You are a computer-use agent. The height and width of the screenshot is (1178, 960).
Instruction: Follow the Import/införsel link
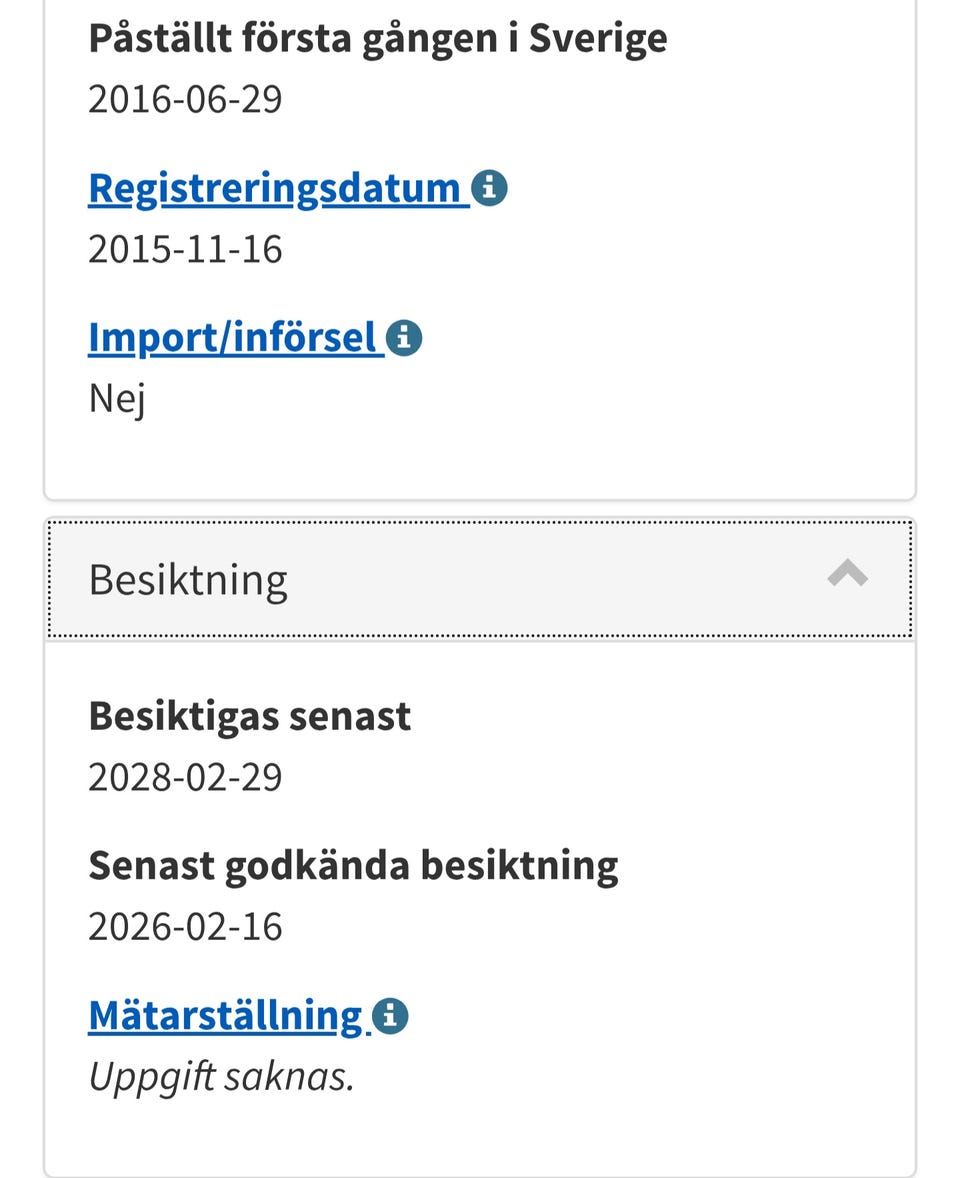point(232,338)
